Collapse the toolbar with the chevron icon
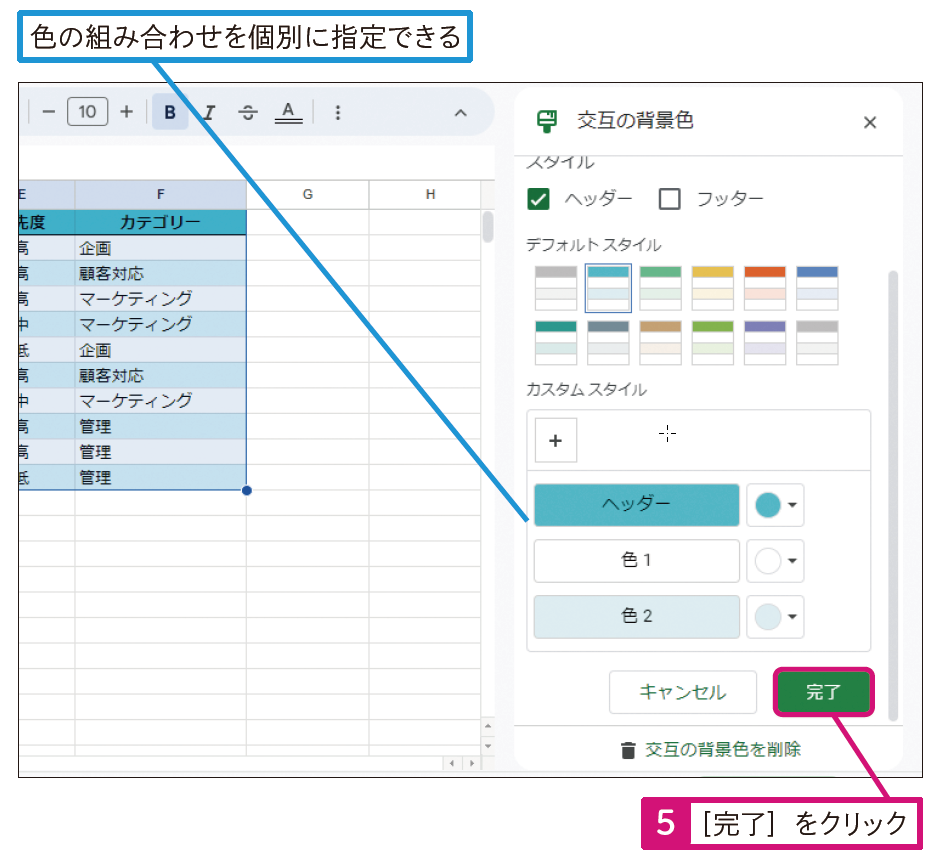Image resolution: width=941 pixels, height=862 pixels. [460, 113]
